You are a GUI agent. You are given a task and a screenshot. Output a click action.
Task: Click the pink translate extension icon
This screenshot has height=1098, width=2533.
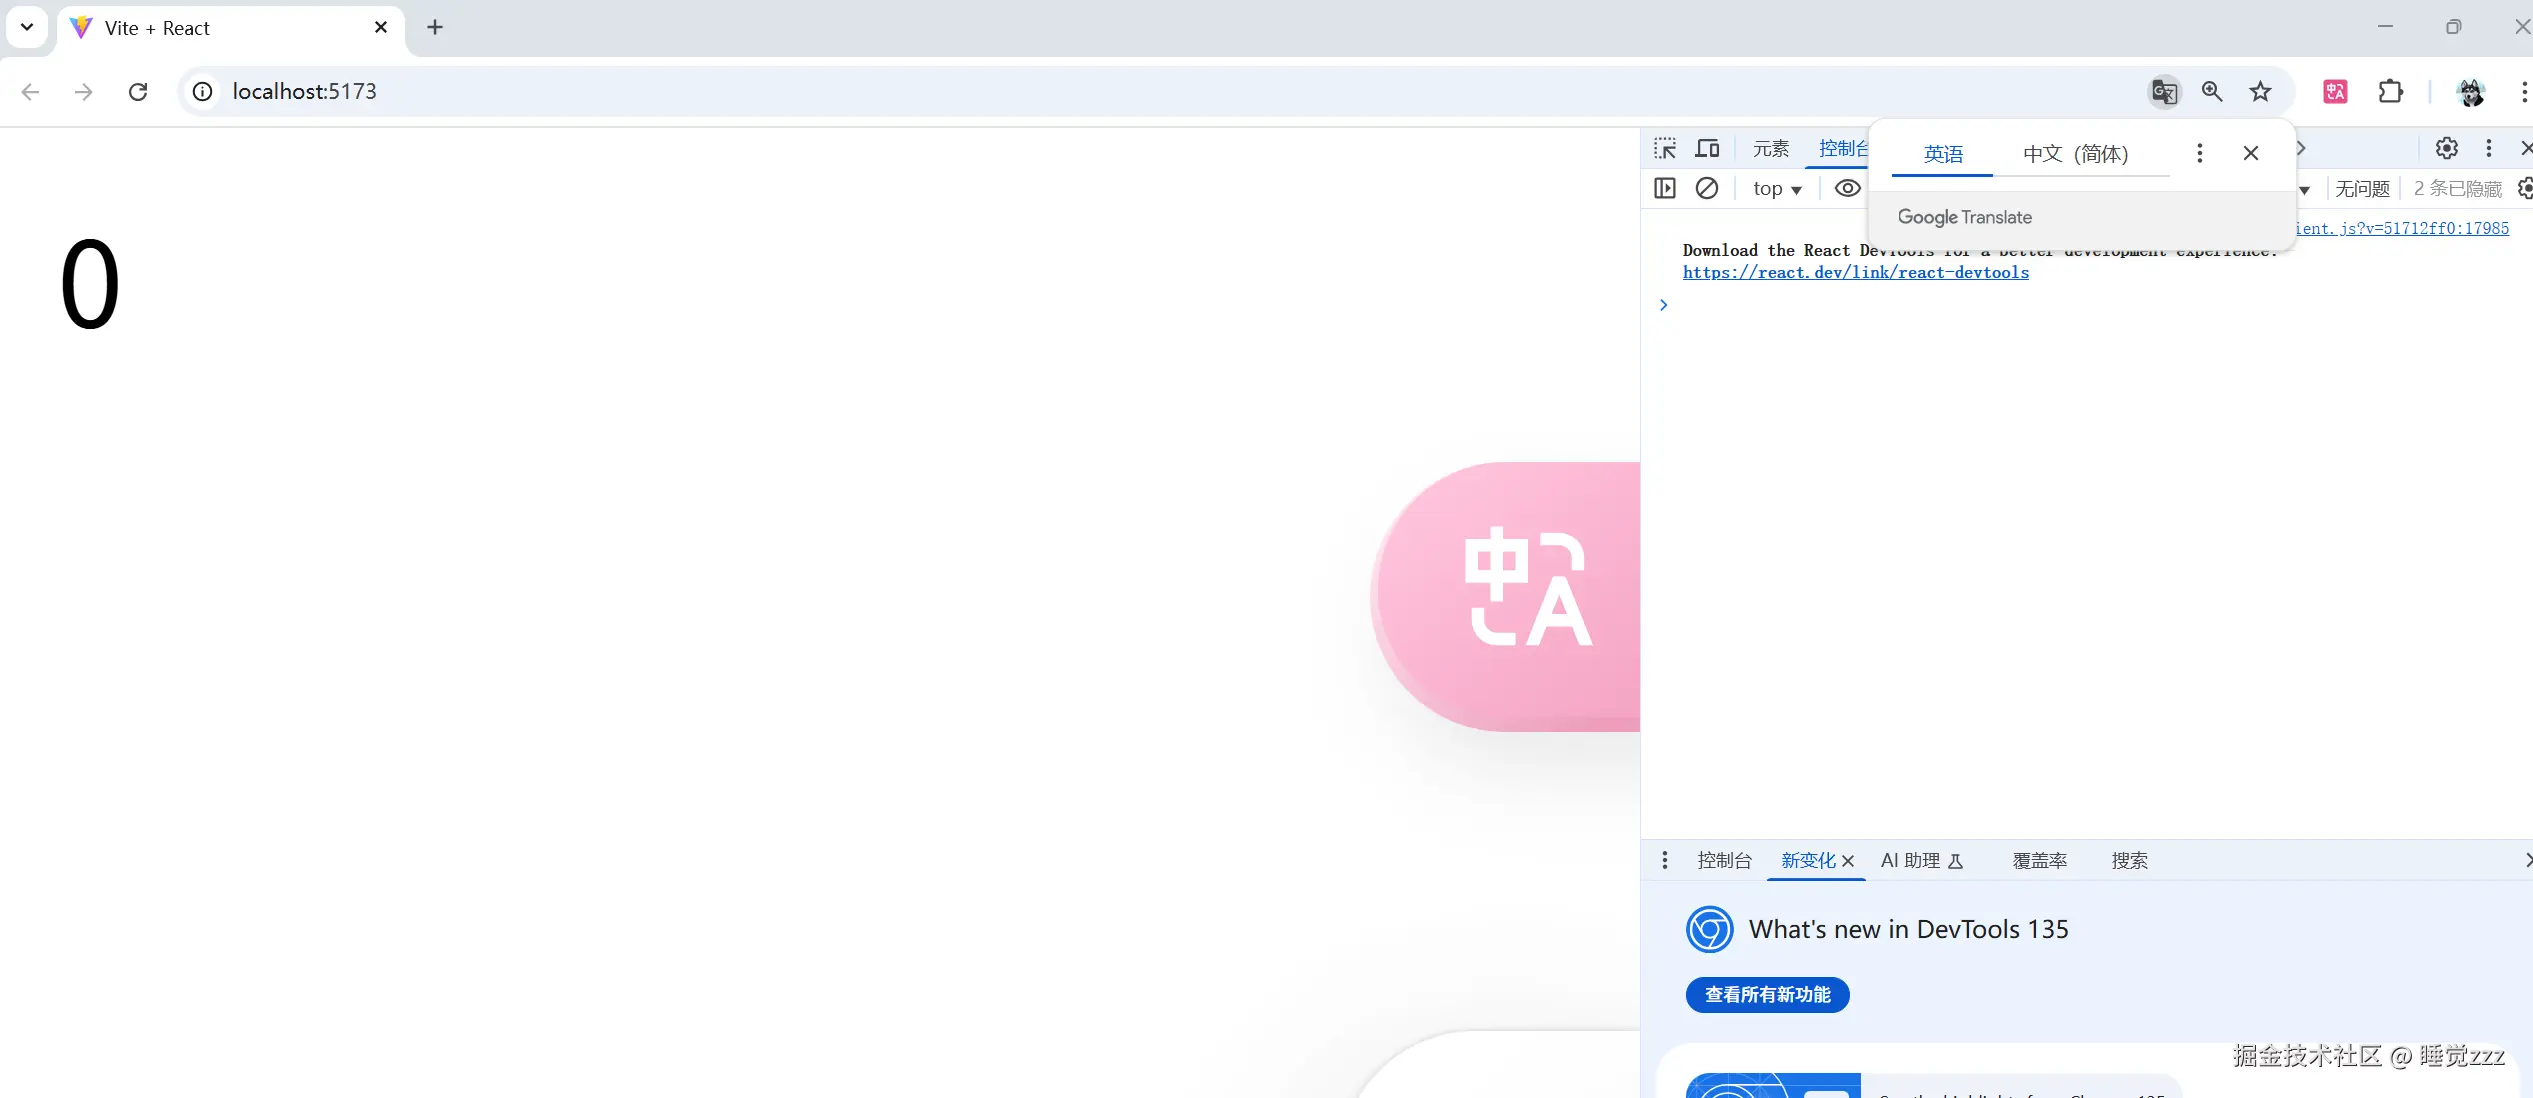tap(2335, 92)
